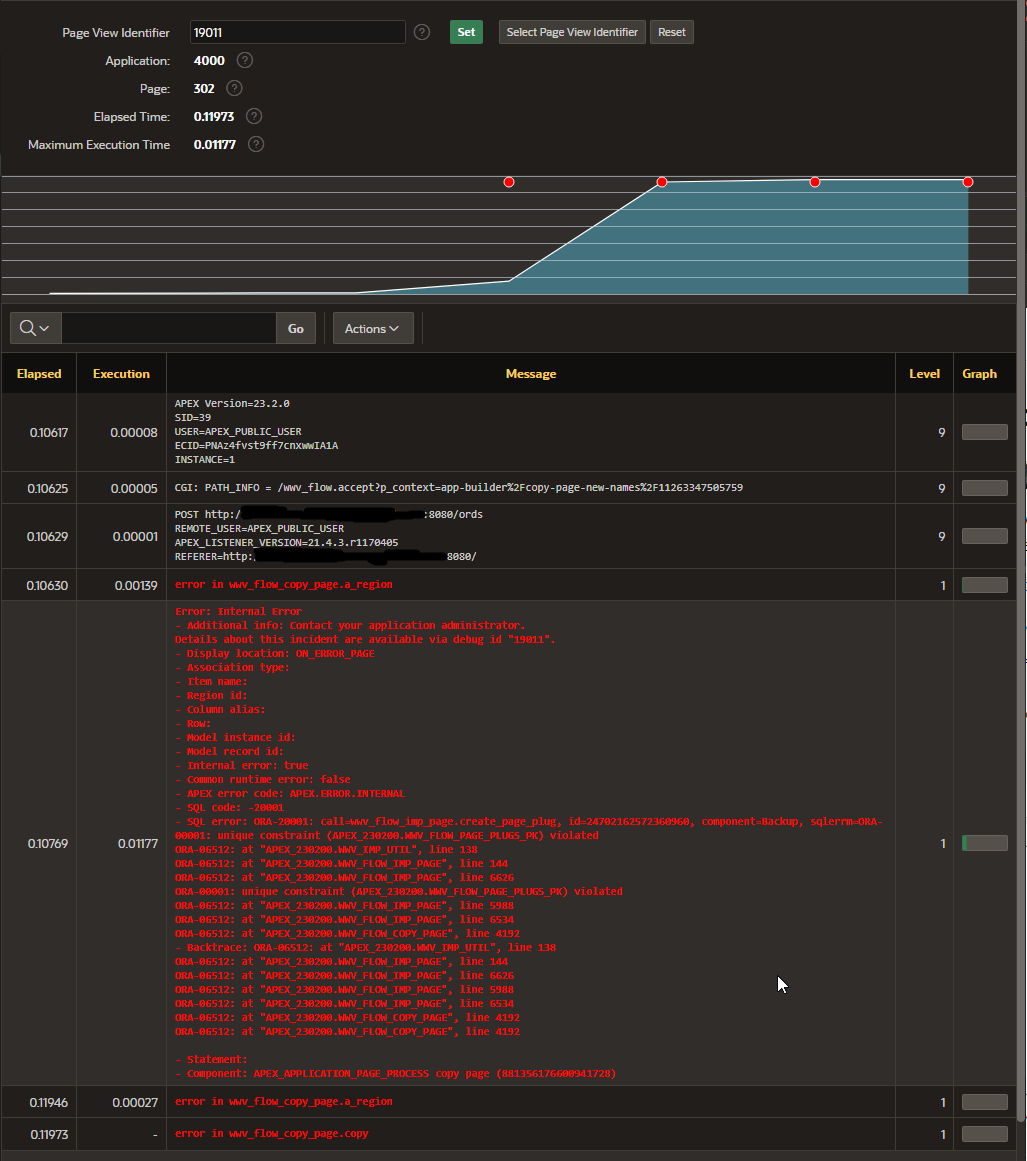Image resolution: width=1027 pixels, height=1161 pixels.
Task: Click help icon next to Maximum Execution Time
Action: 255,144
